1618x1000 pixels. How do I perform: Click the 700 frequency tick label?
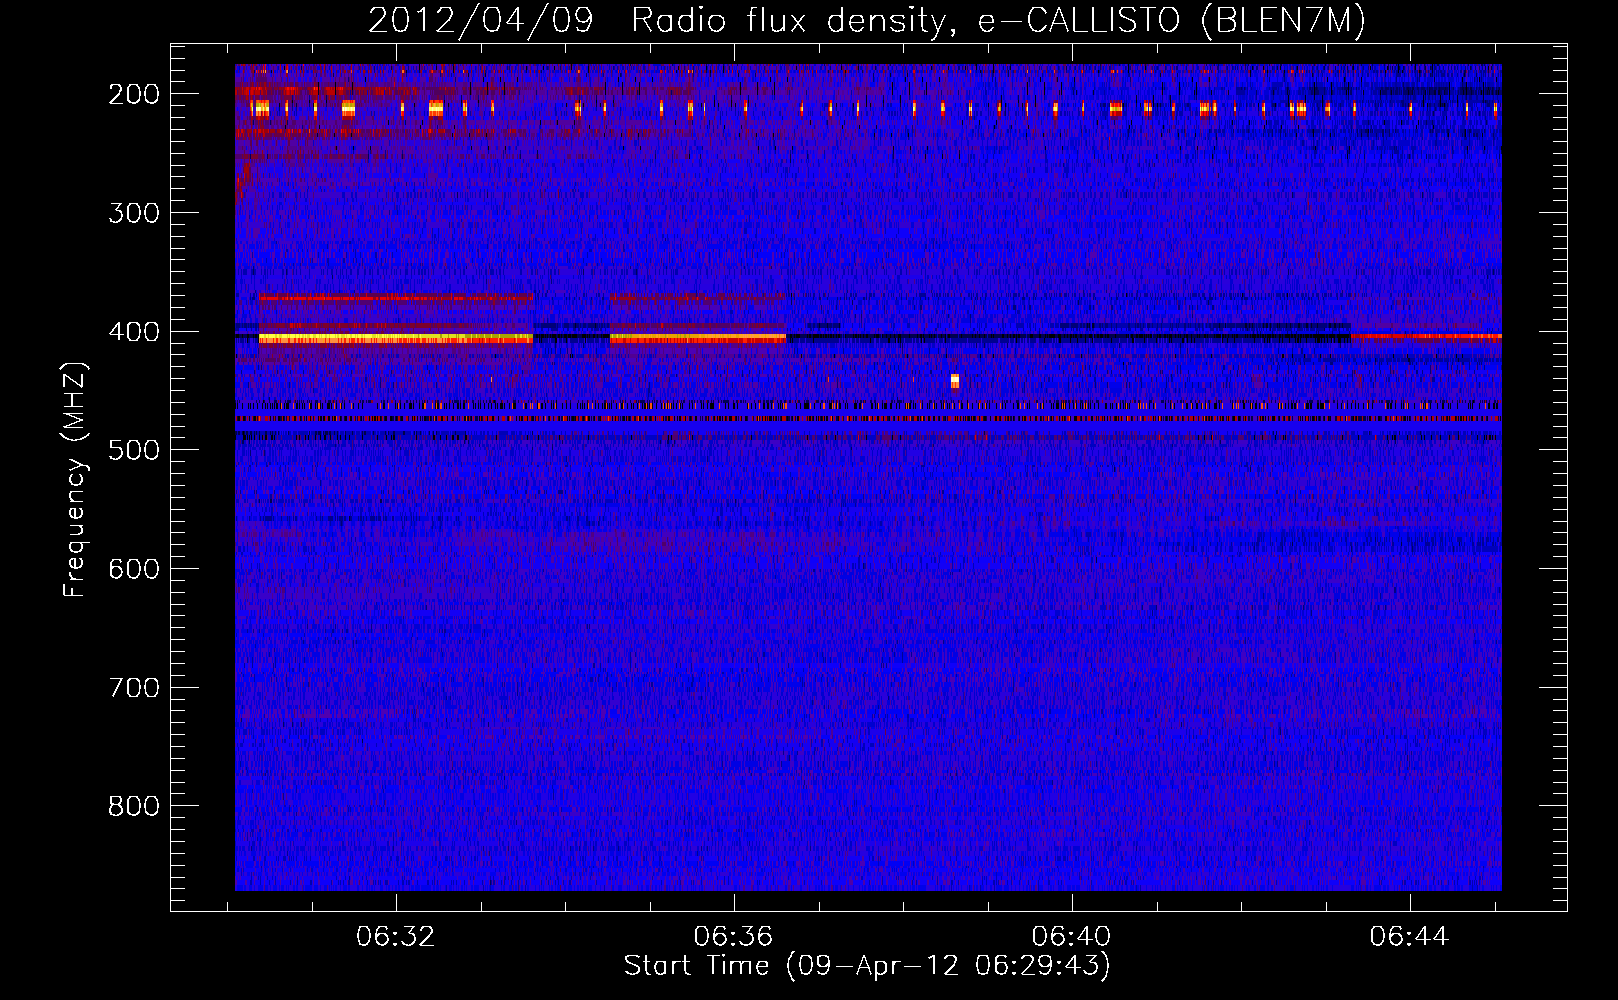point(134,688)
